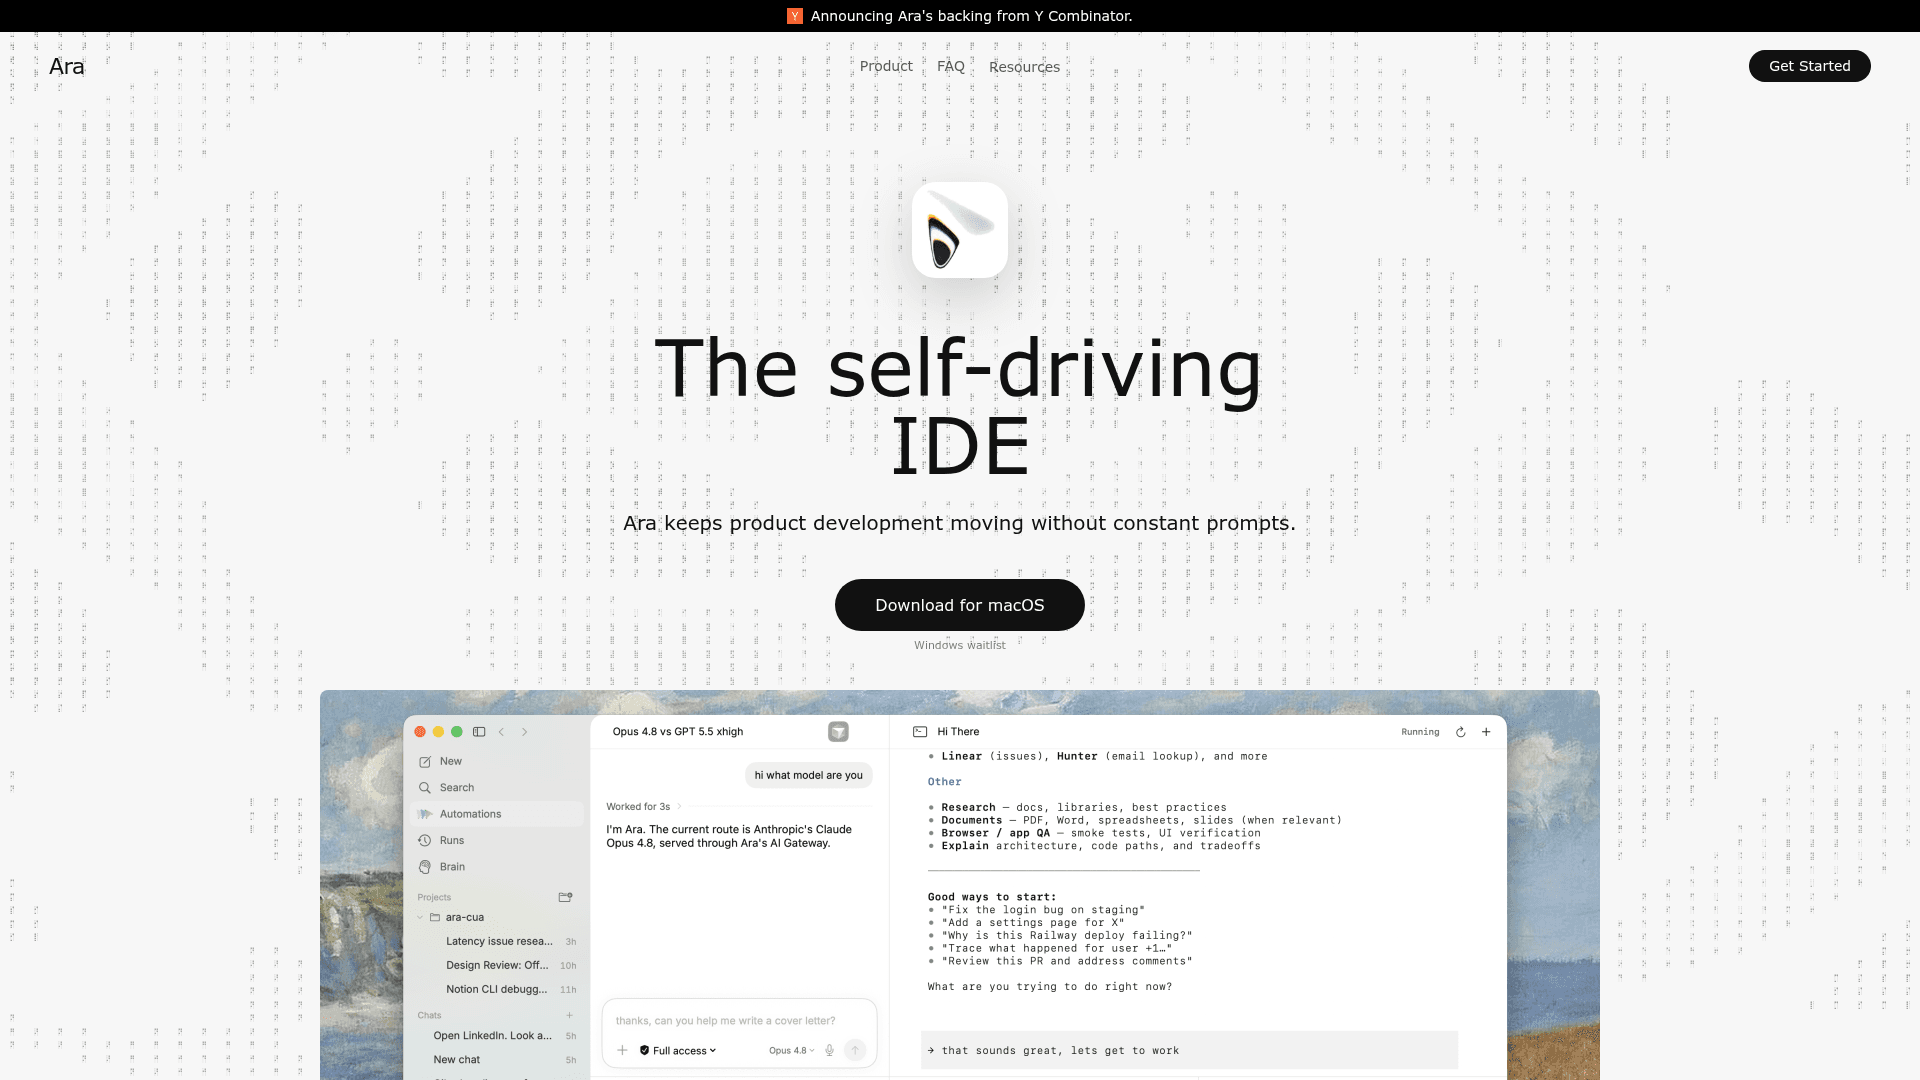Collapse the ara-cua project folder
Viewport: 1920px width, 1080px height.
420,917
